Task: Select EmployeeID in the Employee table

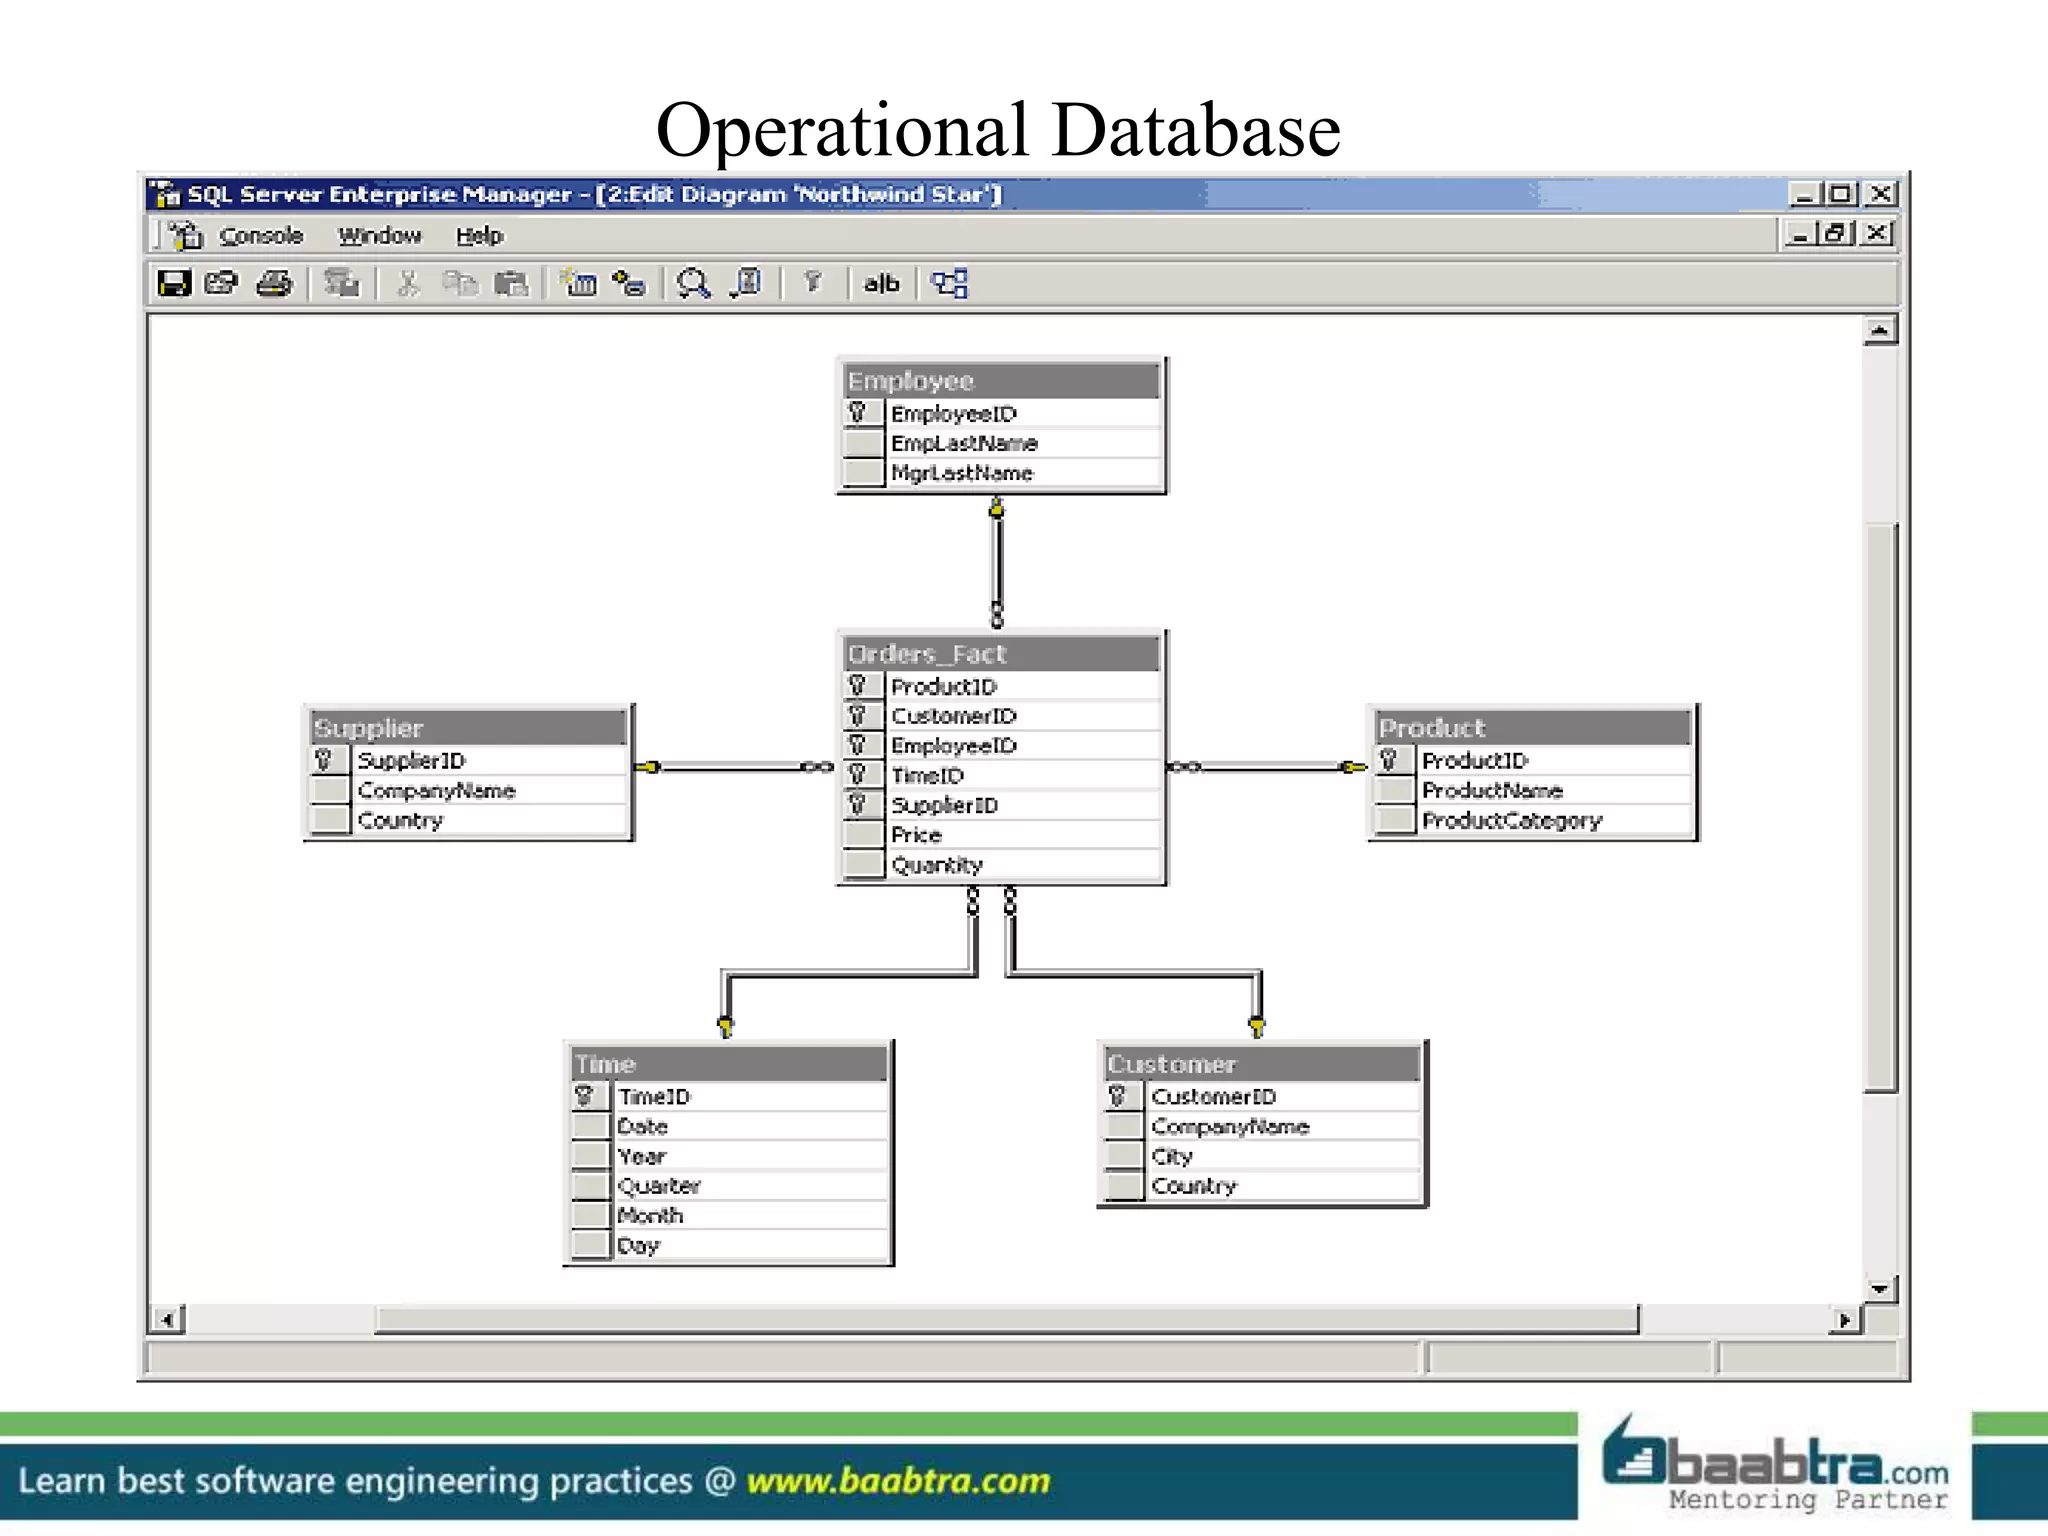Action: (x=1001, y=413)
